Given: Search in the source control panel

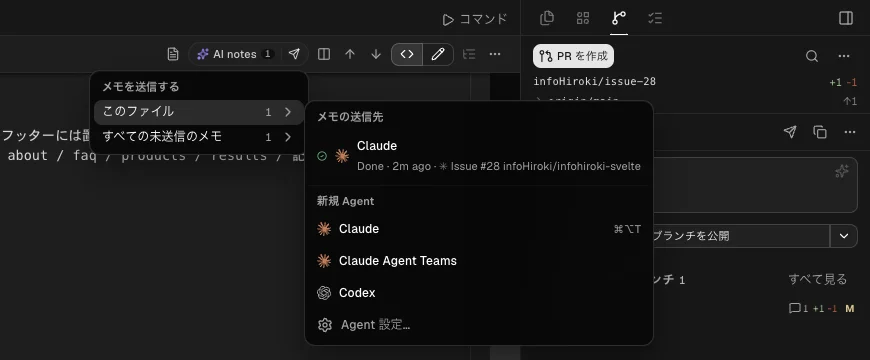Looking at the screenshot, I should click(x=812, y=56).
